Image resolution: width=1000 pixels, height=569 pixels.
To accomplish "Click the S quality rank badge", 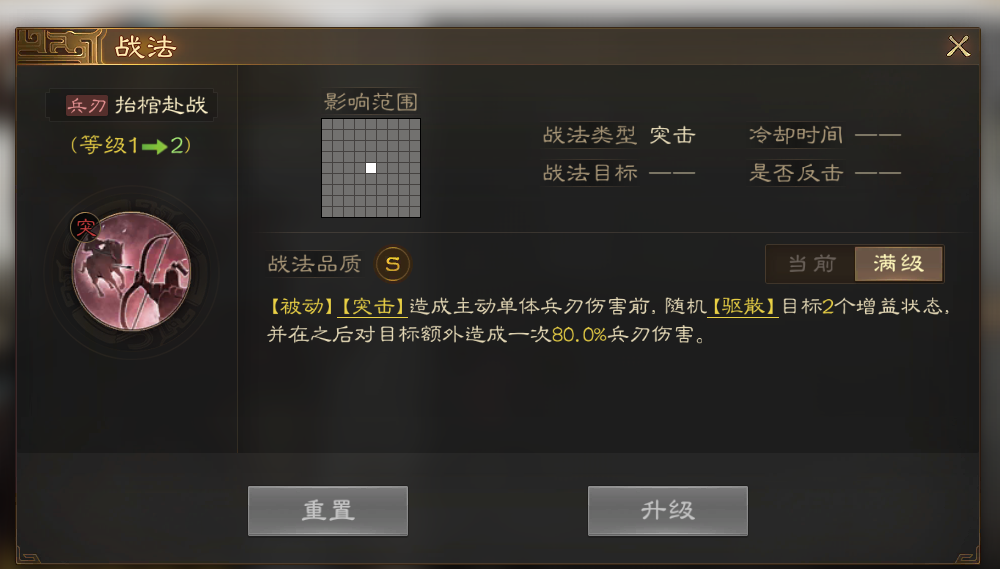I will [393, 263].
